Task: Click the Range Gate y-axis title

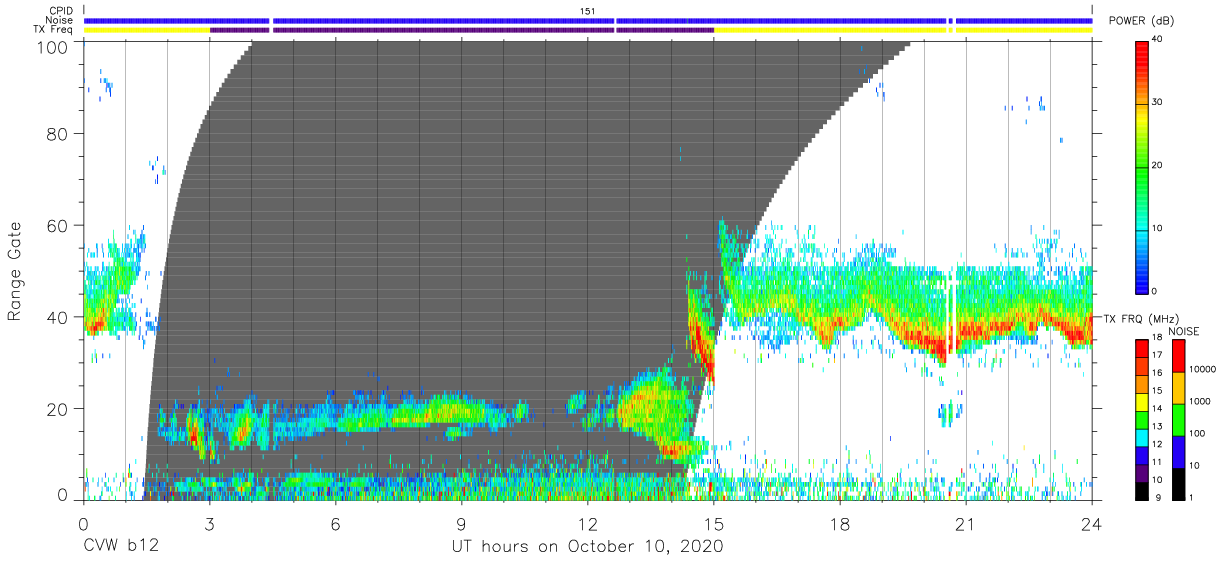Action: pyautogui.click(x=15, y=272)
